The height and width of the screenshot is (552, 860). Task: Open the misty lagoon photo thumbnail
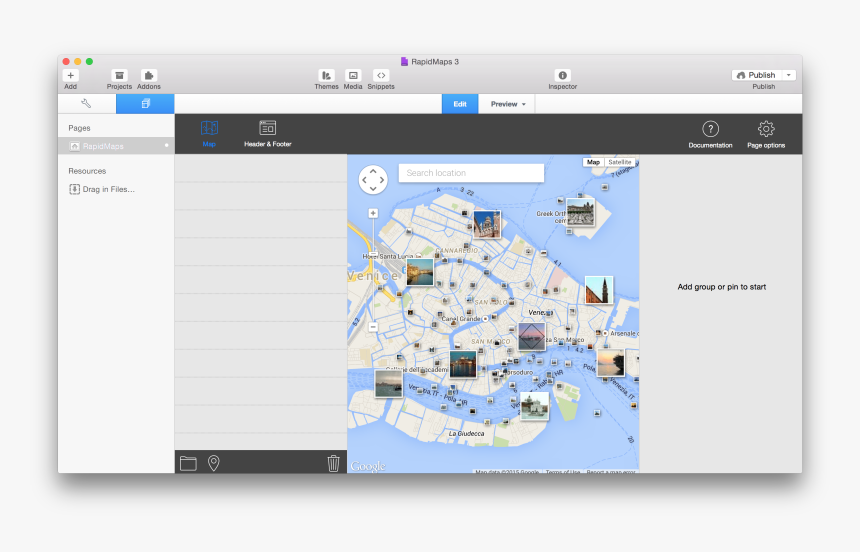pyautogui.click(x=388, y=383)
